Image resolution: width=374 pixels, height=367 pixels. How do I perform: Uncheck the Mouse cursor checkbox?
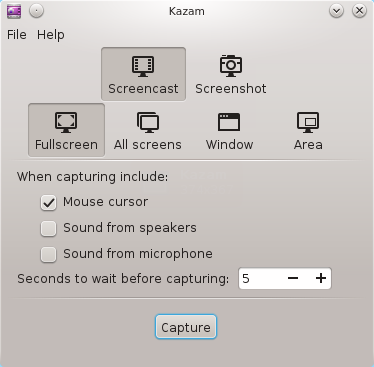coord(48,202)
